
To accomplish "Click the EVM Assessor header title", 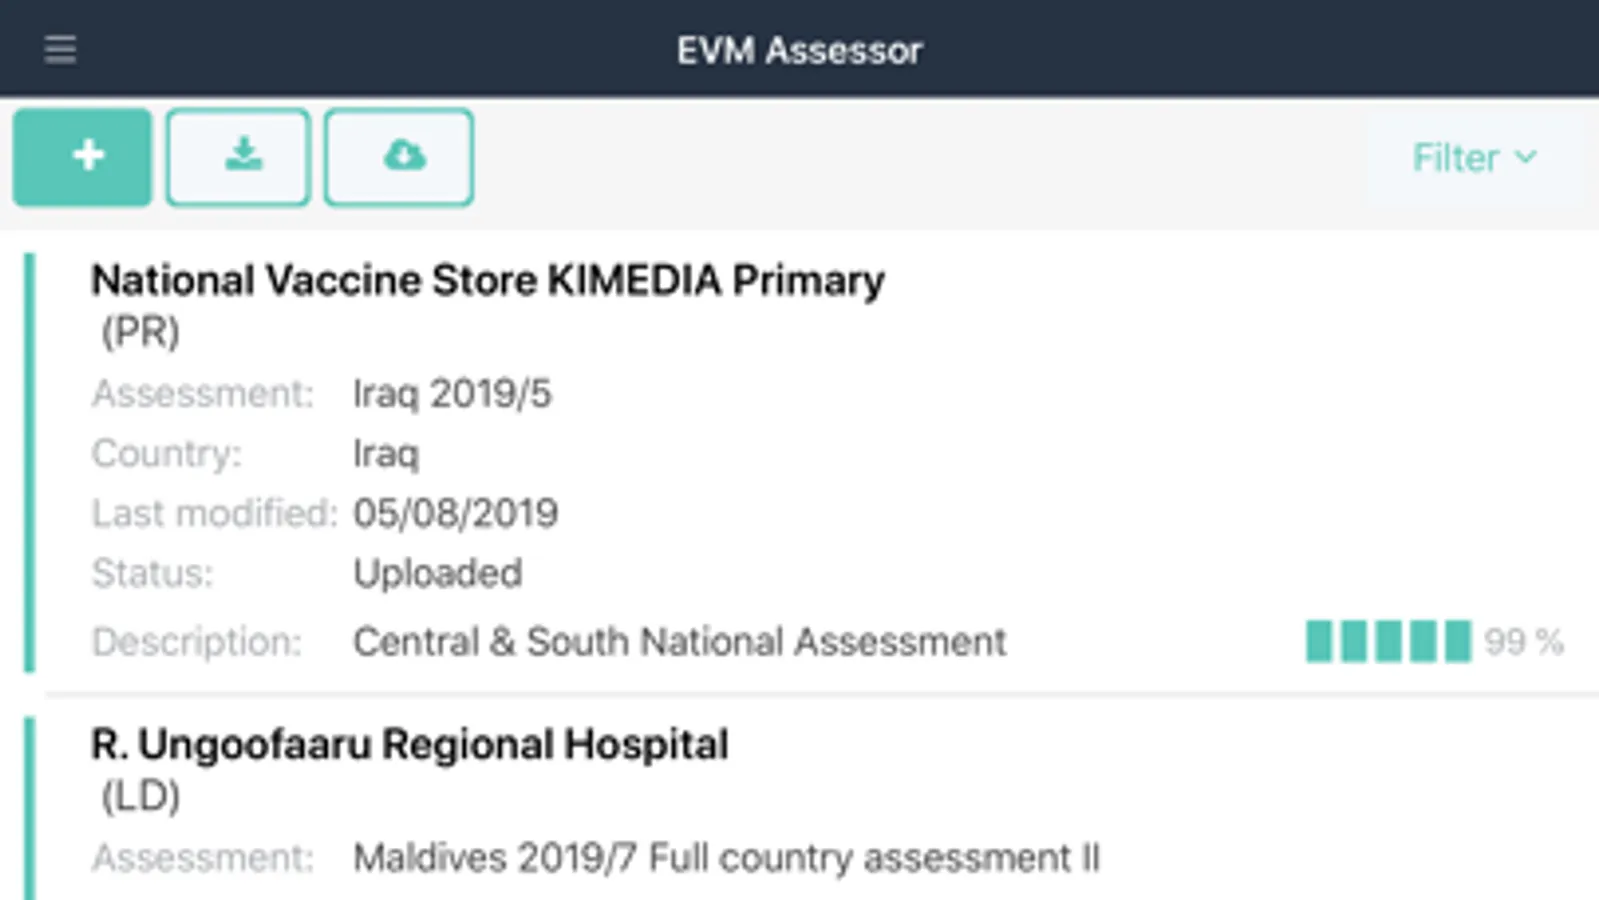I will (799, 50).
